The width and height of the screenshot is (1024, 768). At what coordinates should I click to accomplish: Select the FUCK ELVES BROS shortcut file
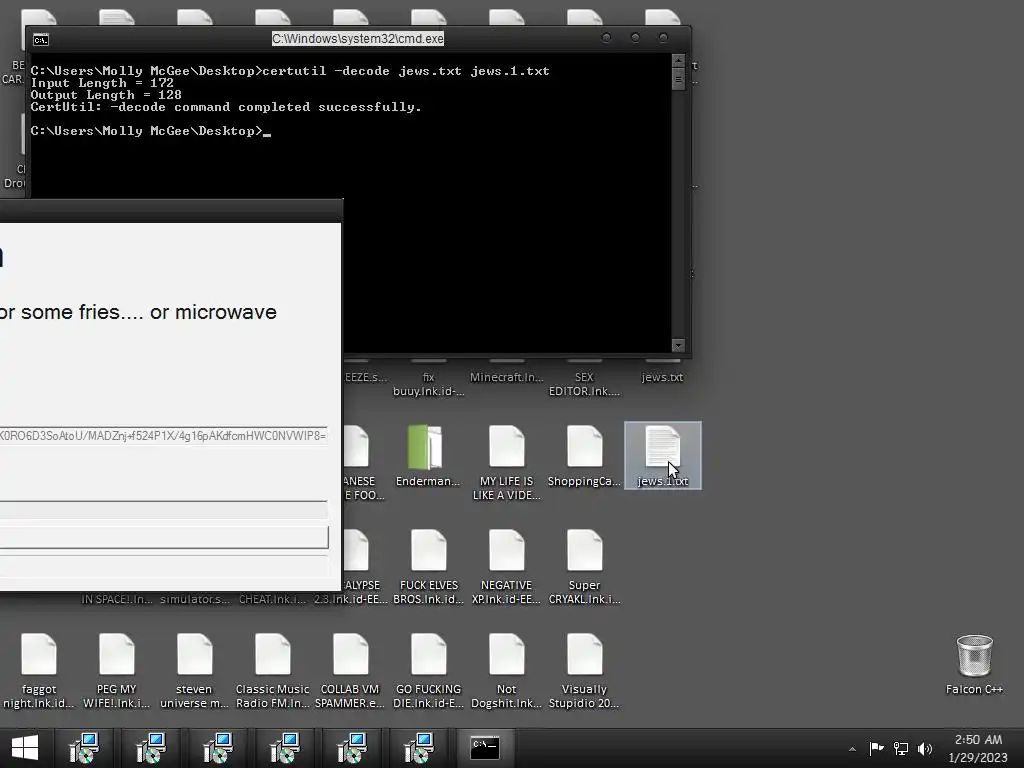click(428, 567)
